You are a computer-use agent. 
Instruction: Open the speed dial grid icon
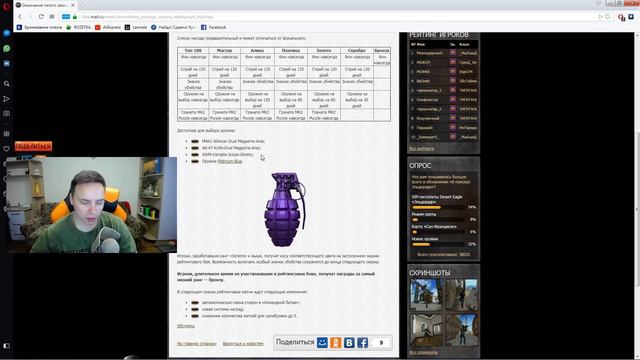[52, 17]
